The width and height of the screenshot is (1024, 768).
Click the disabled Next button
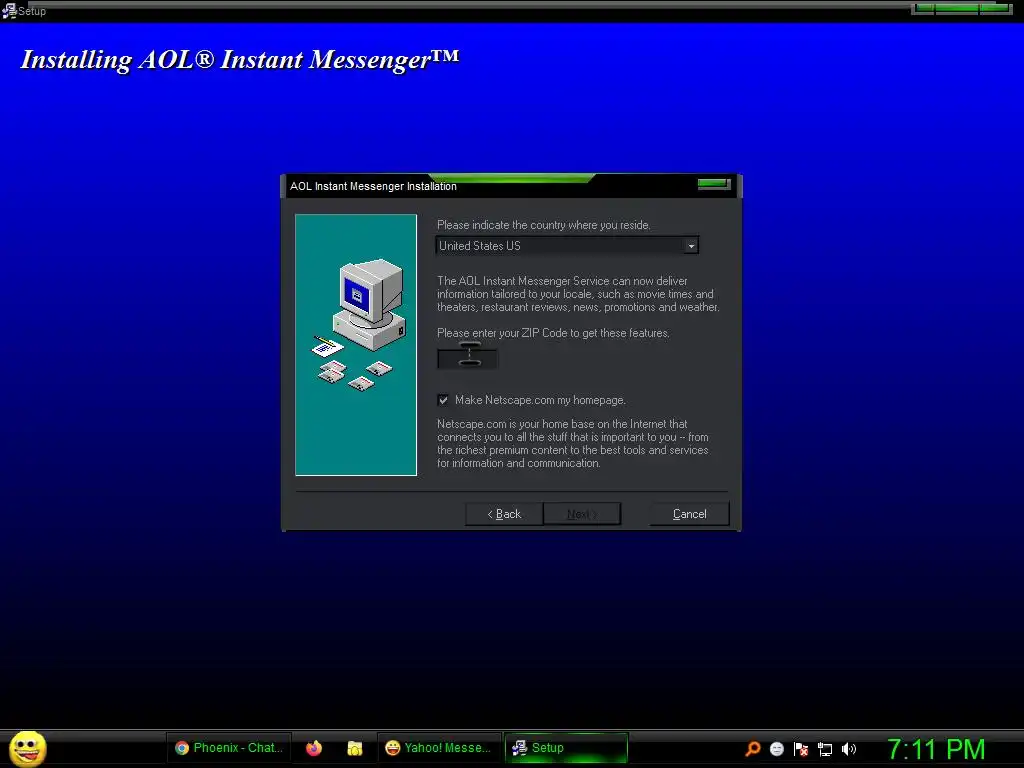point(581,514)
